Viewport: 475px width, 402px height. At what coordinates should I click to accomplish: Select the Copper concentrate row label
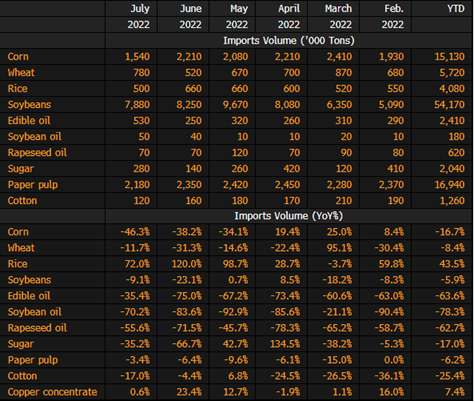(52, 392)
